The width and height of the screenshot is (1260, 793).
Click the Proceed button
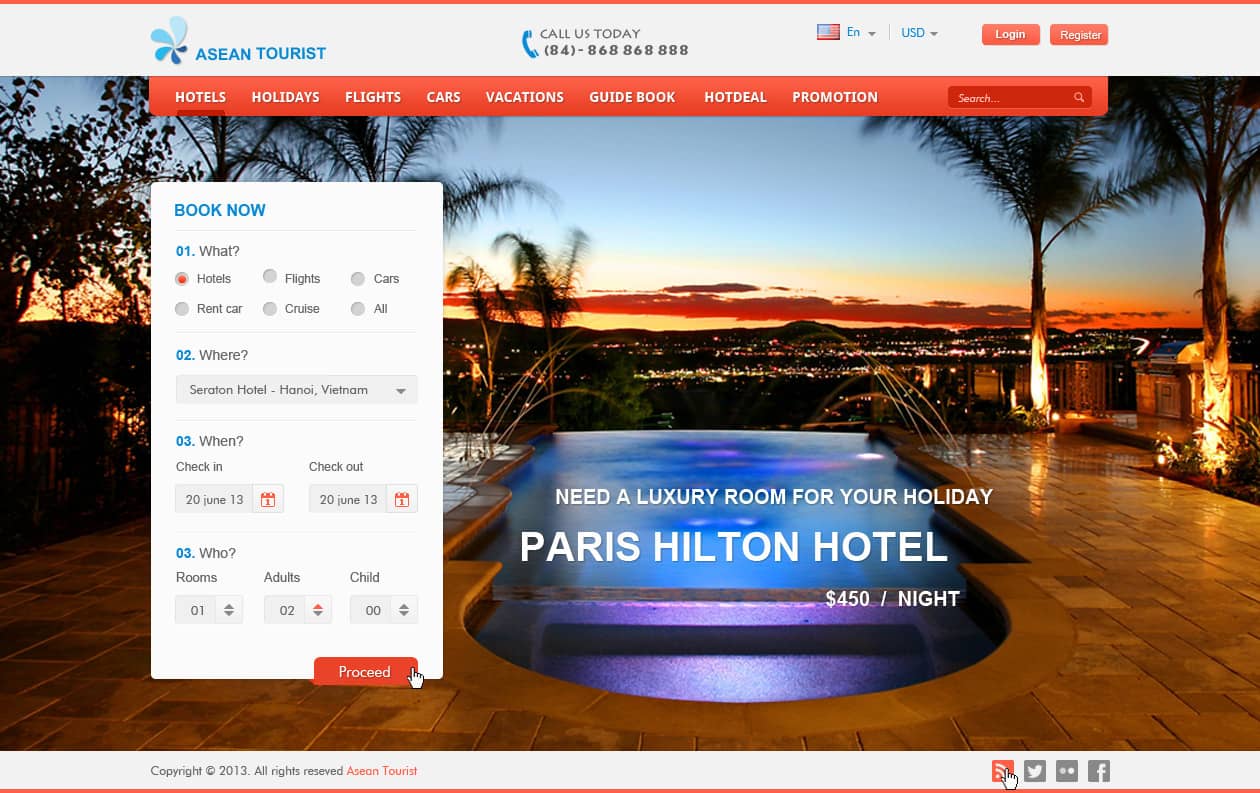(365, 672)
